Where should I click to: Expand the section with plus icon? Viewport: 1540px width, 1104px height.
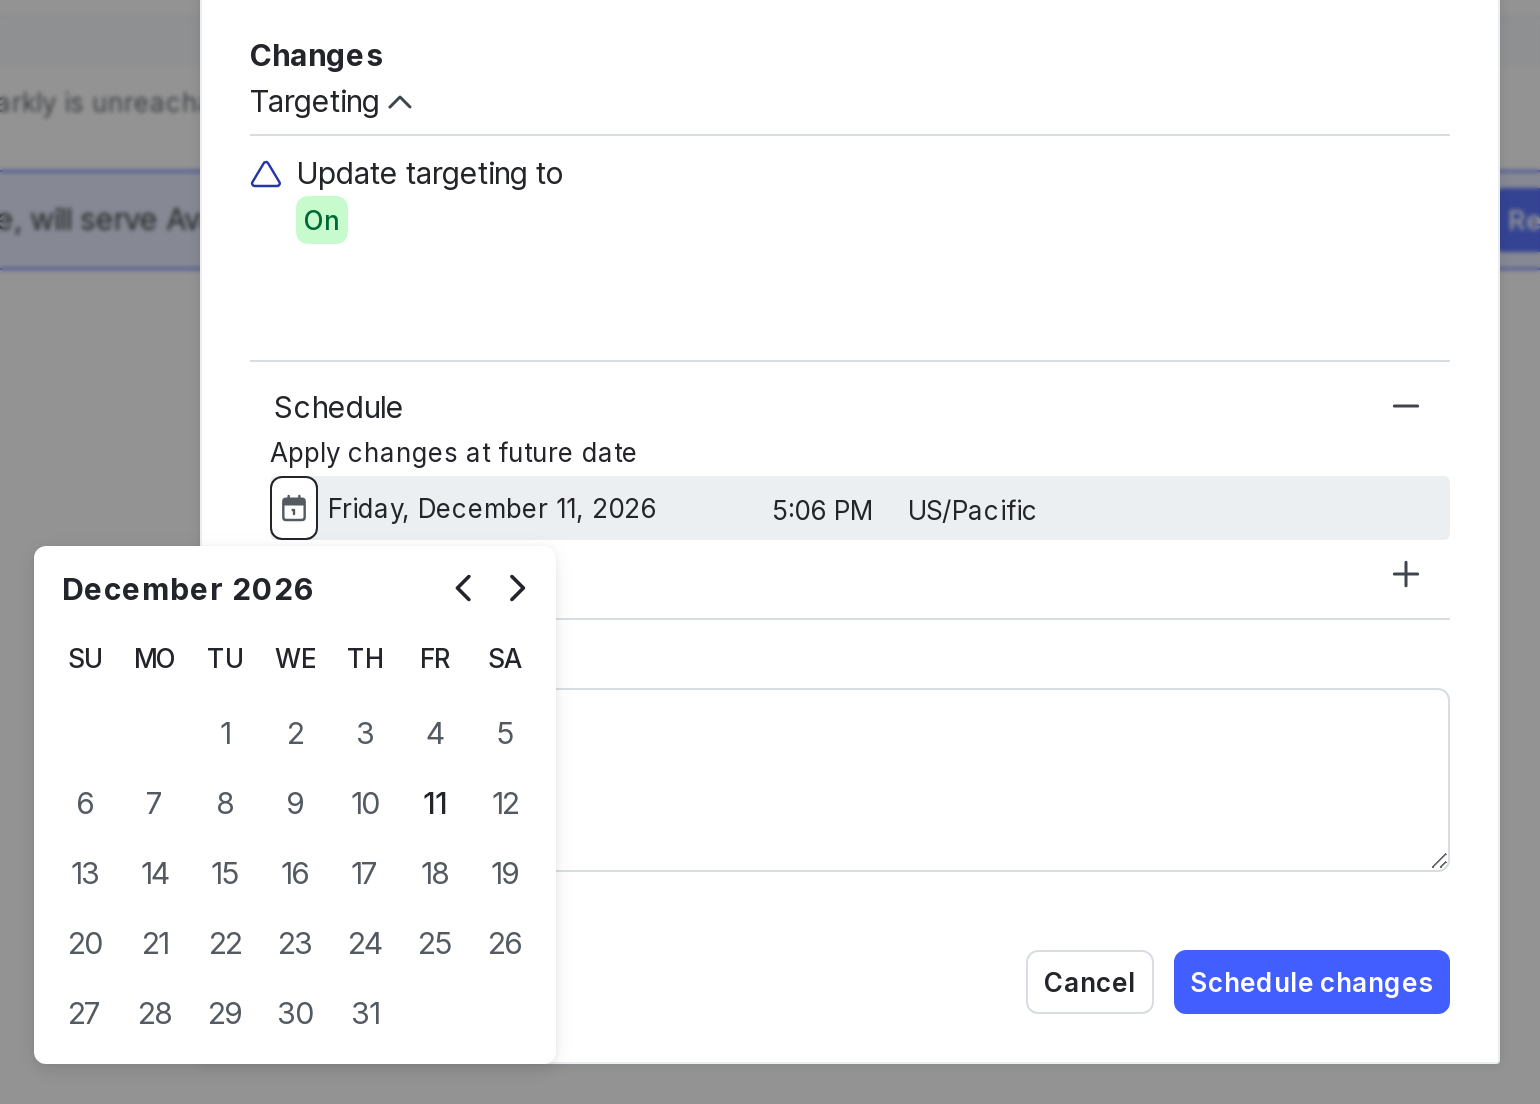1406,574
